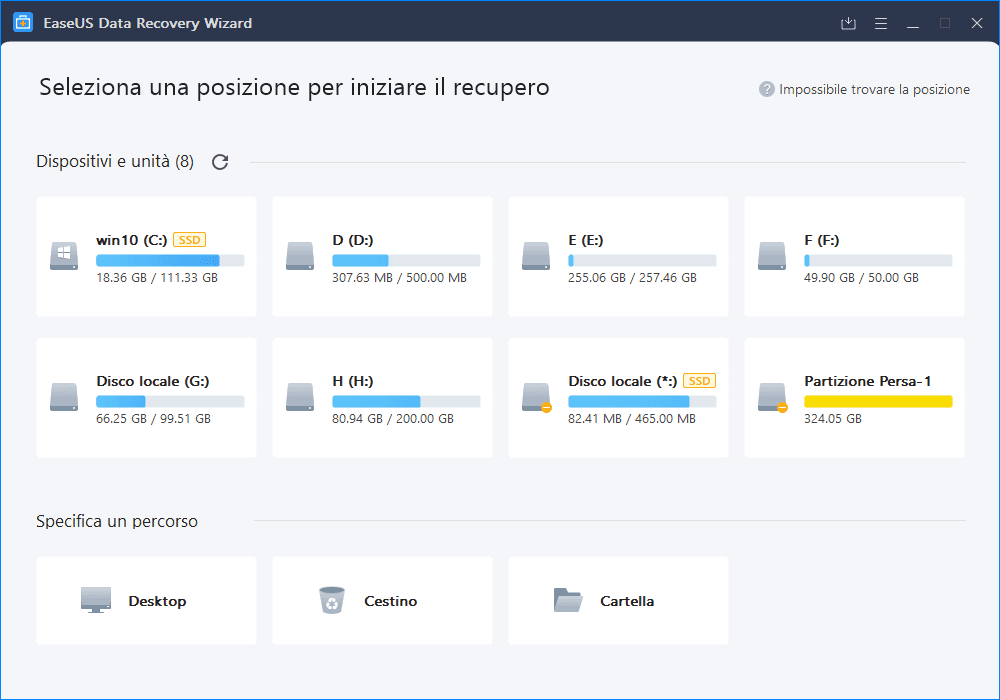Click the D (D:) drive name
This screenshot has height=700, width=1000.
(353, 240)
